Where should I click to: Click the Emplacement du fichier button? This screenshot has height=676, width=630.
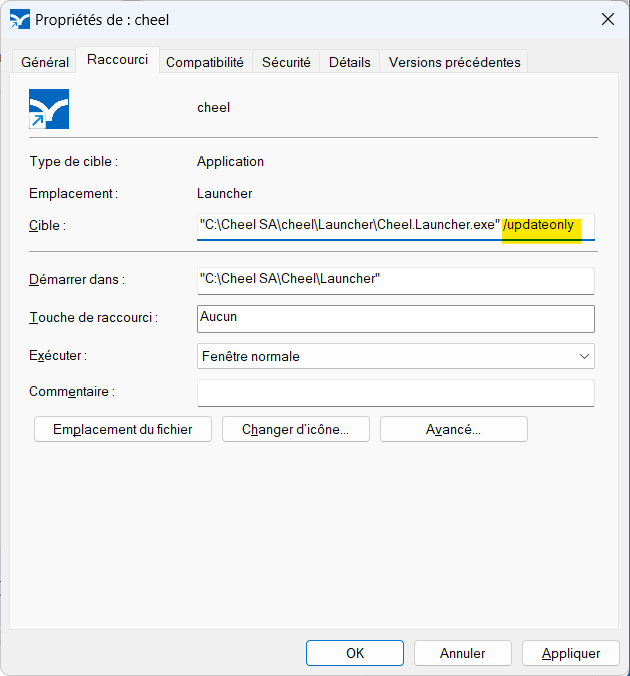[x=123, y=429]
